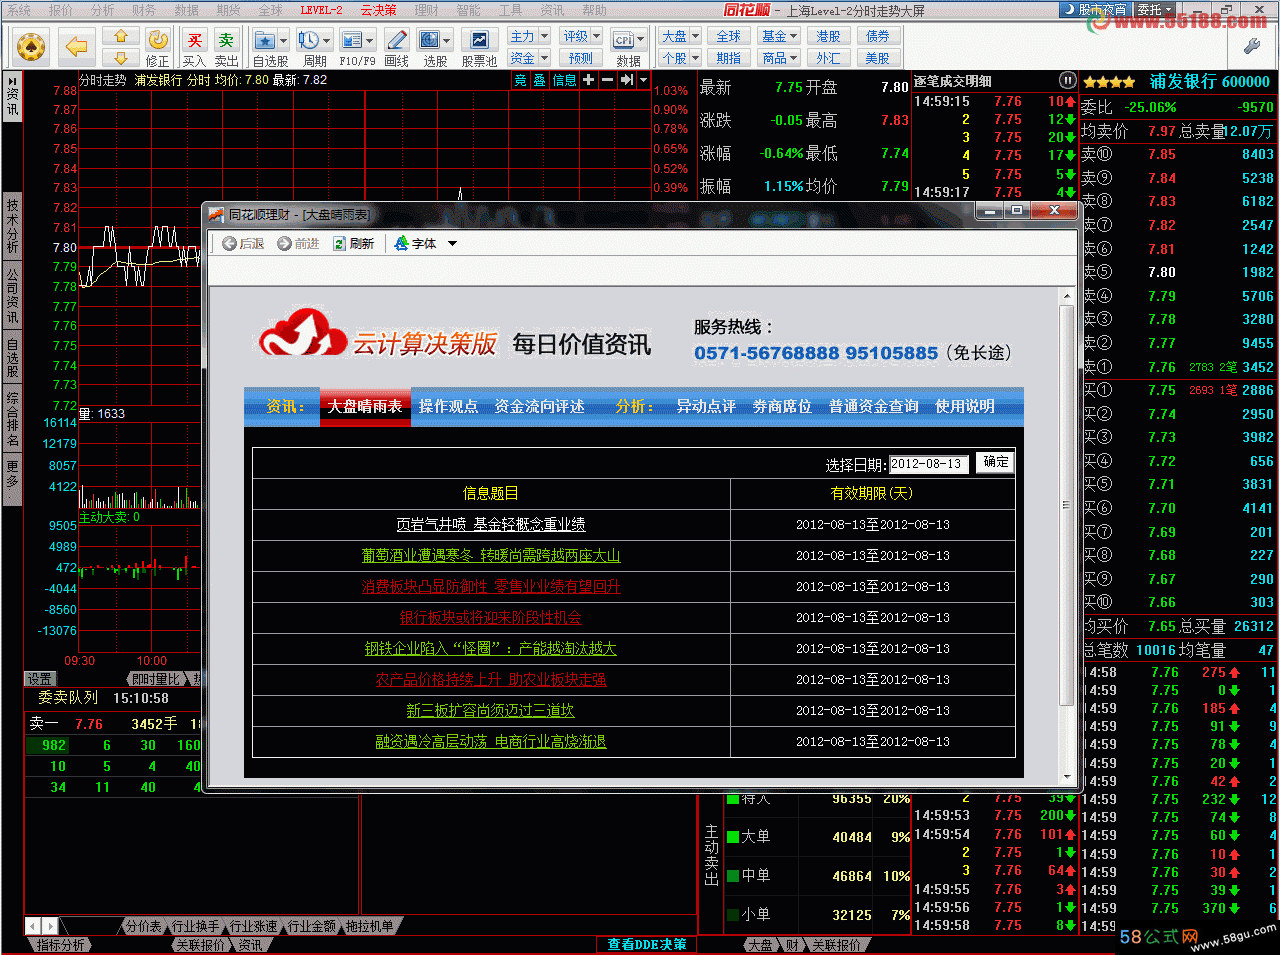Switch to 券商席位 tab
Image resolution: width=1280 pixels, height=955 pixels.
[x=782, y=406]
